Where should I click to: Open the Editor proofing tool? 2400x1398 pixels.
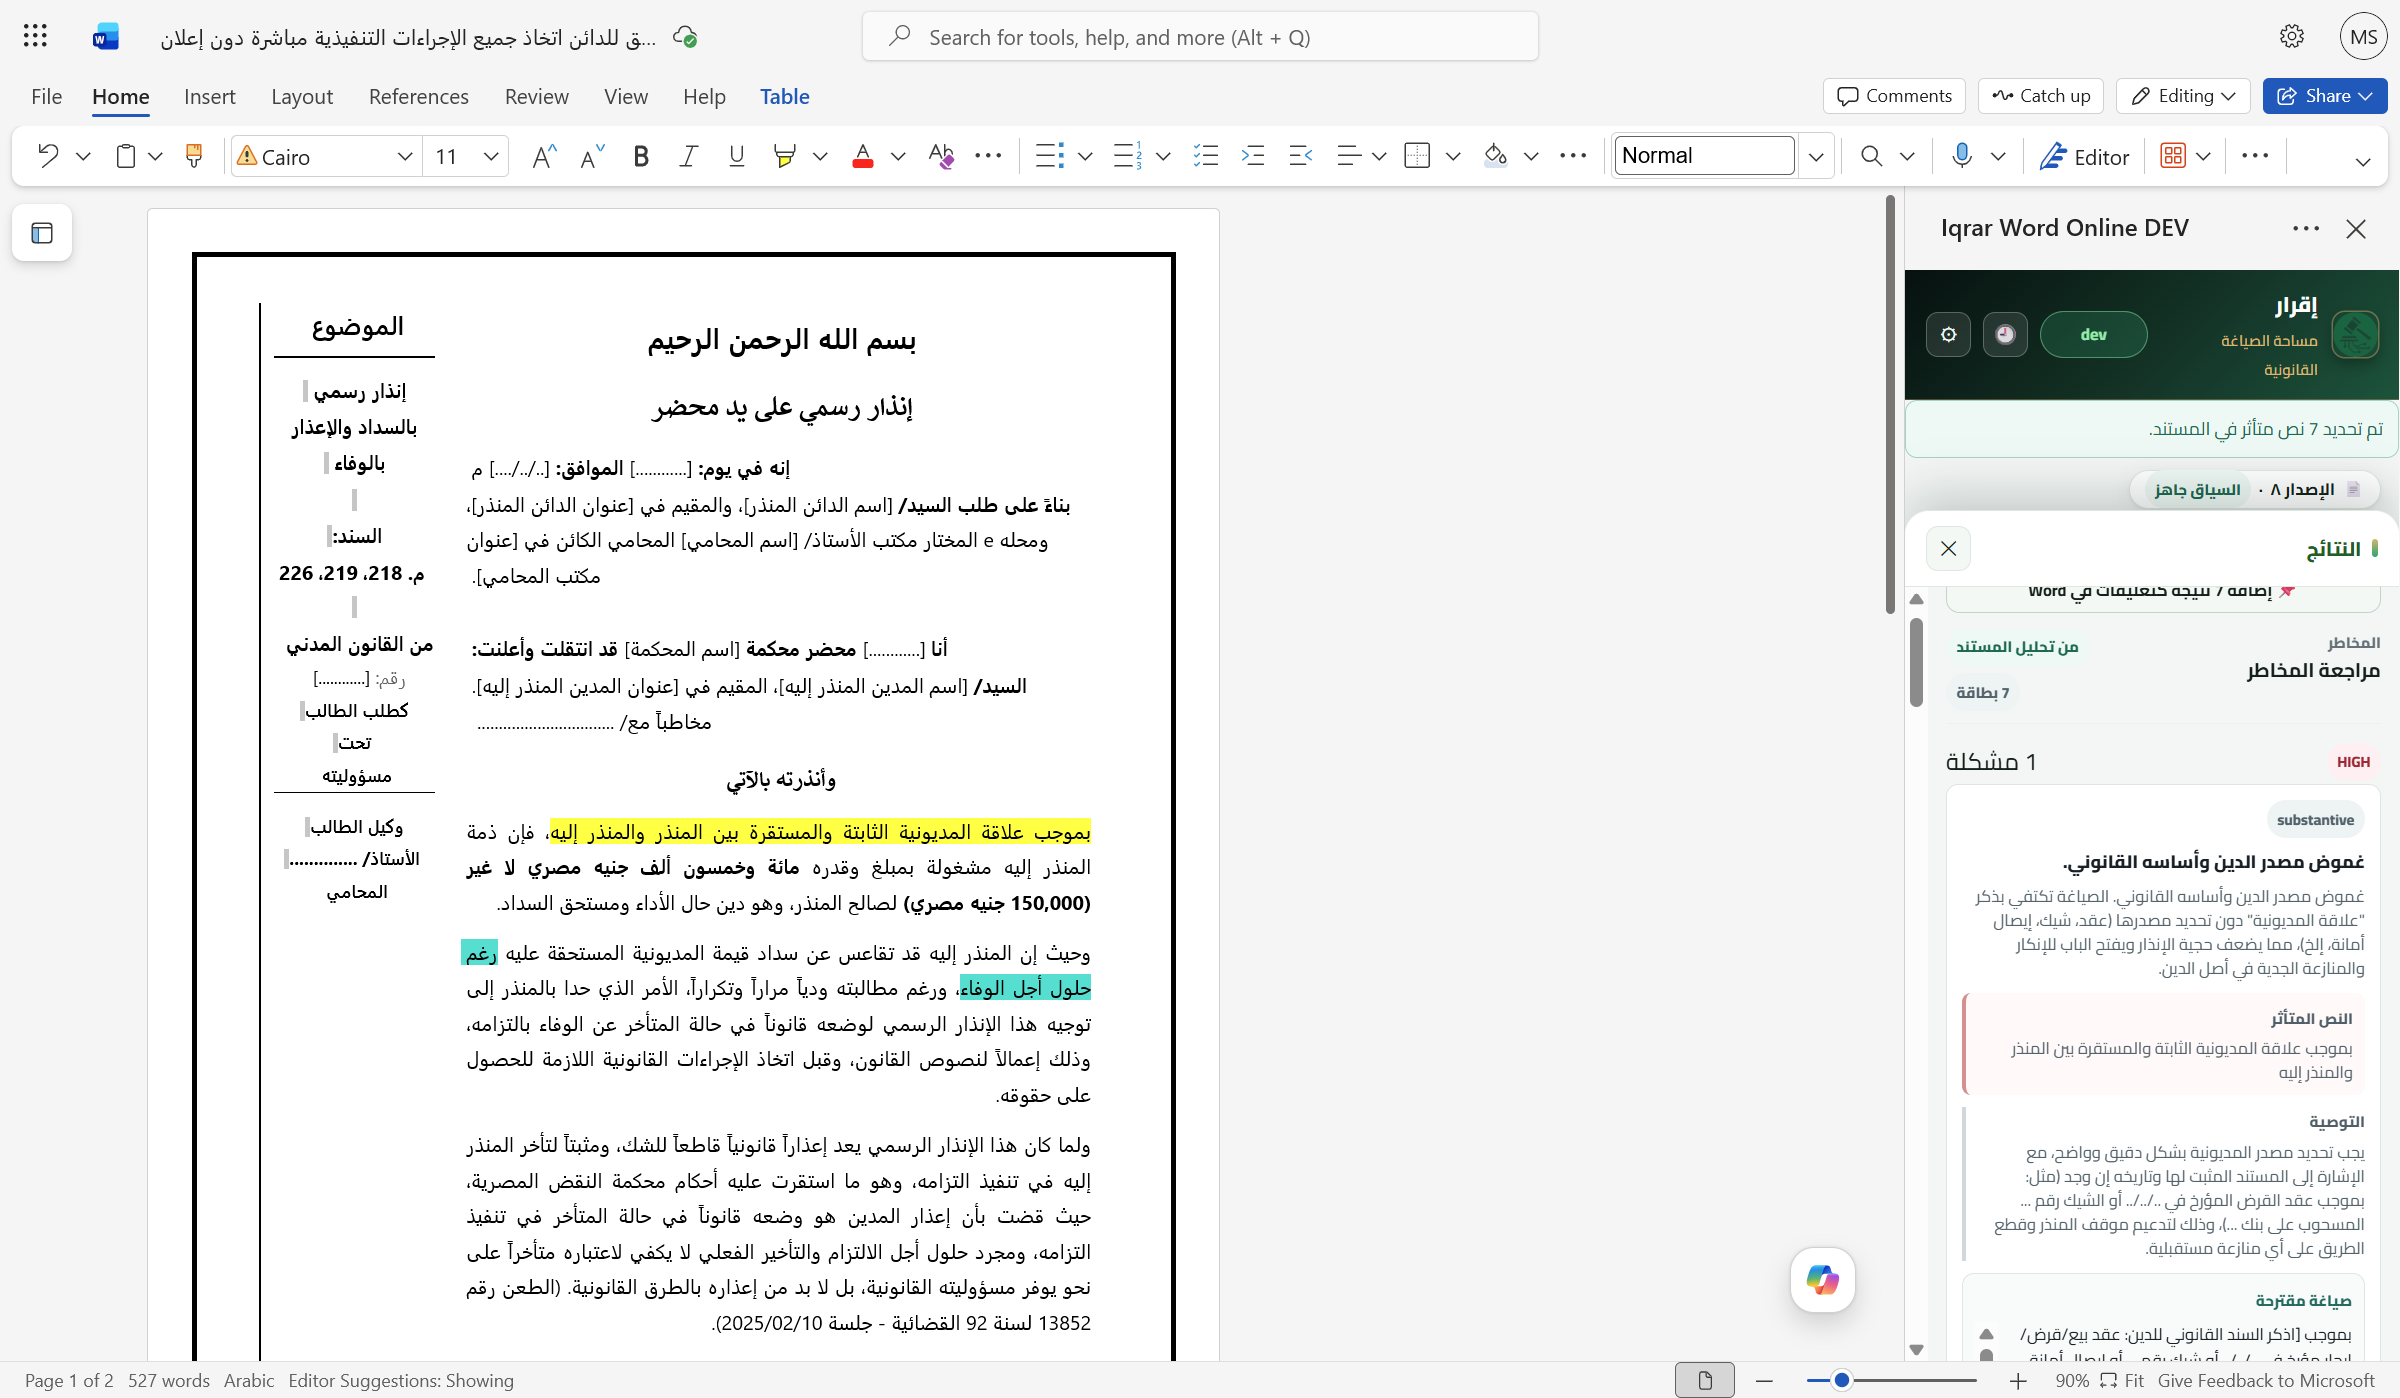point(2084,157)
